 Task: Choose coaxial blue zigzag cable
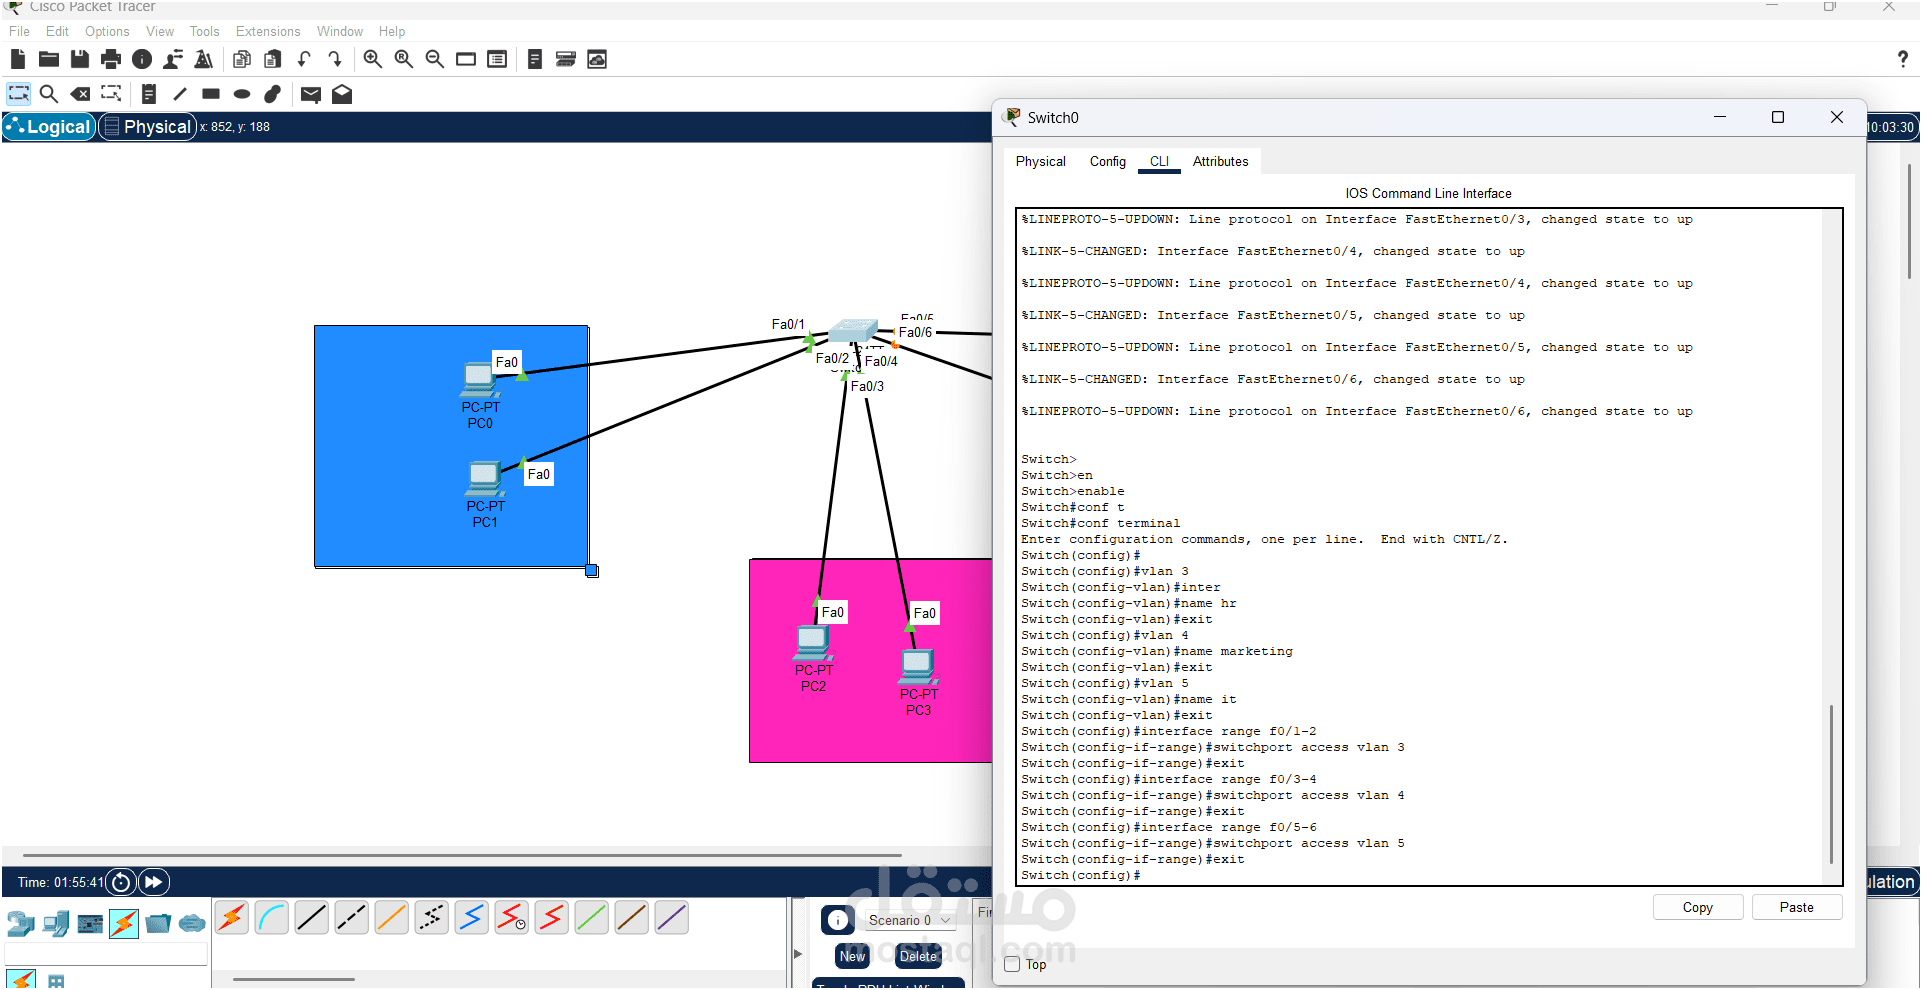tap(472, 918)
